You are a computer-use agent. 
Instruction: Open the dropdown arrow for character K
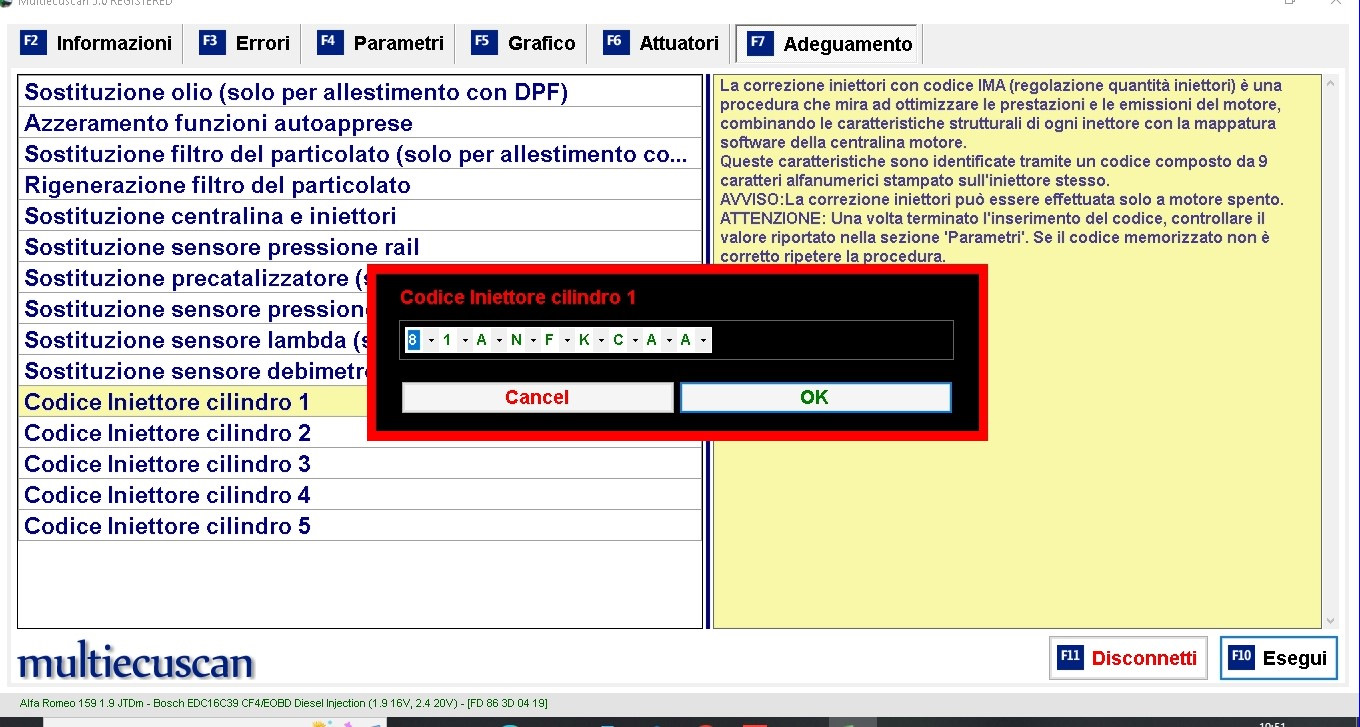[x=601, y=341]
